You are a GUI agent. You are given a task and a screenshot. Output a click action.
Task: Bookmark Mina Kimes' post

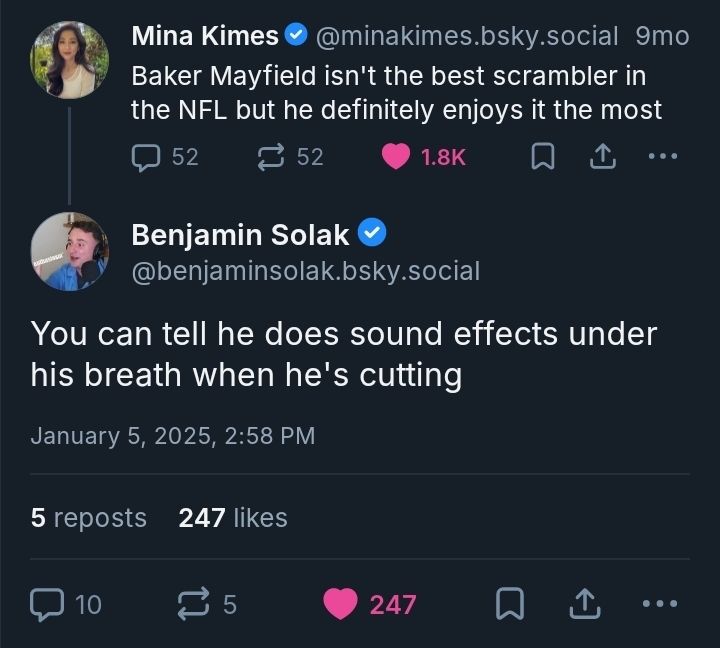pyautogui.click(x=543, y=157)
